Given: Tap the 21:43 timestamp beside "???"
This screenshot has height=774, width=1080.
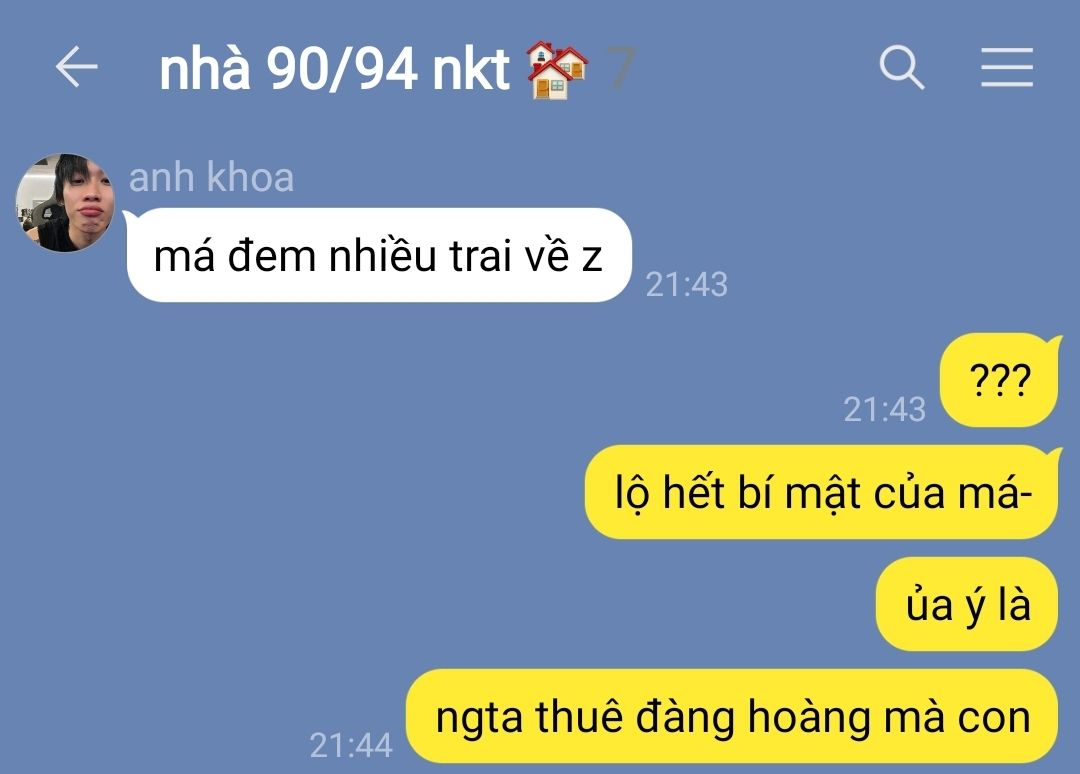Looking at the screenshot, I should pos(885,409).
